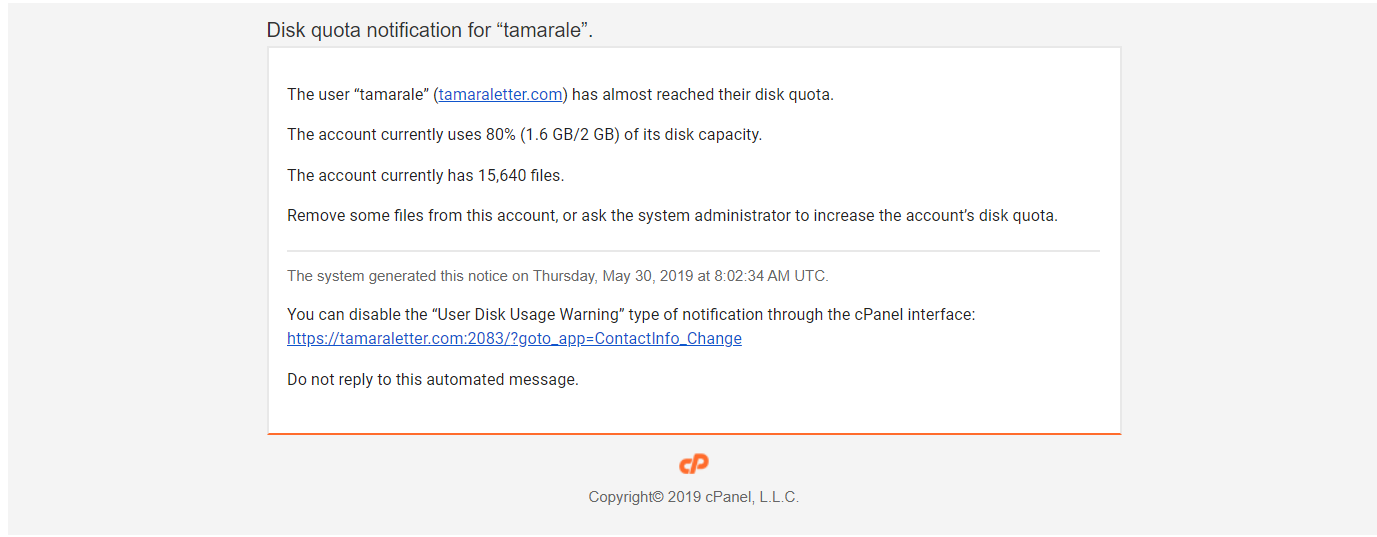Click the Copyright 2019 cPanel footer text
The height and width of the screenshot is (537, 1377).
(694, 497)
